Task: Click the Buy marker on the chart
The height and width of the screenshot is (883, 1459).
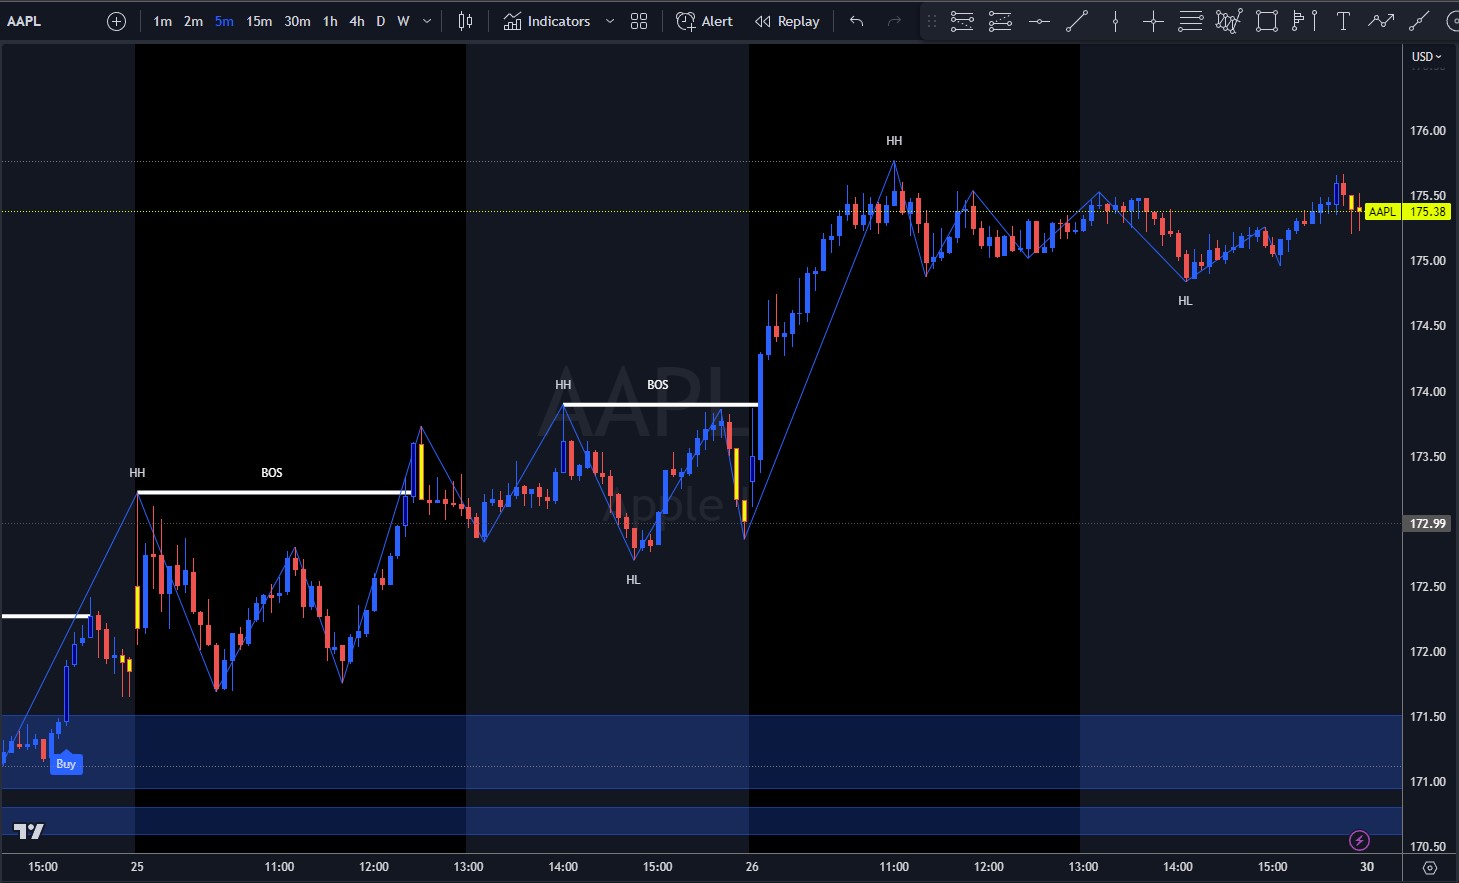Action: [x=66, y=764]
